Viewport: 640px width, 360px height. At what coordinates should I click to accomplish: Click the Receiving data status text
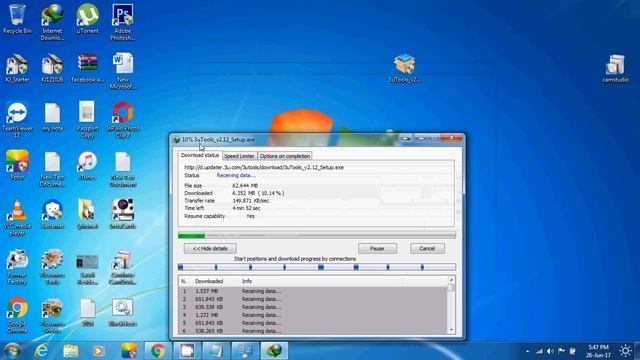point(236,176)
